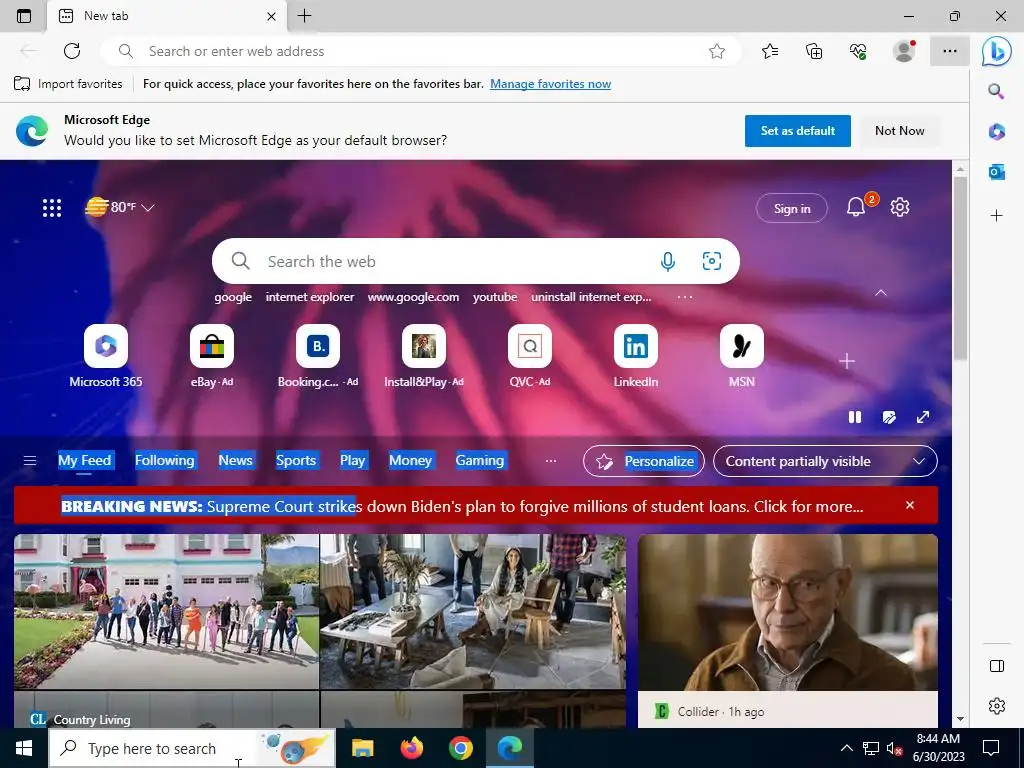Open the Settings and more menu
The height and width of the screenshot is (768, 1024).
tap(950, 51)
